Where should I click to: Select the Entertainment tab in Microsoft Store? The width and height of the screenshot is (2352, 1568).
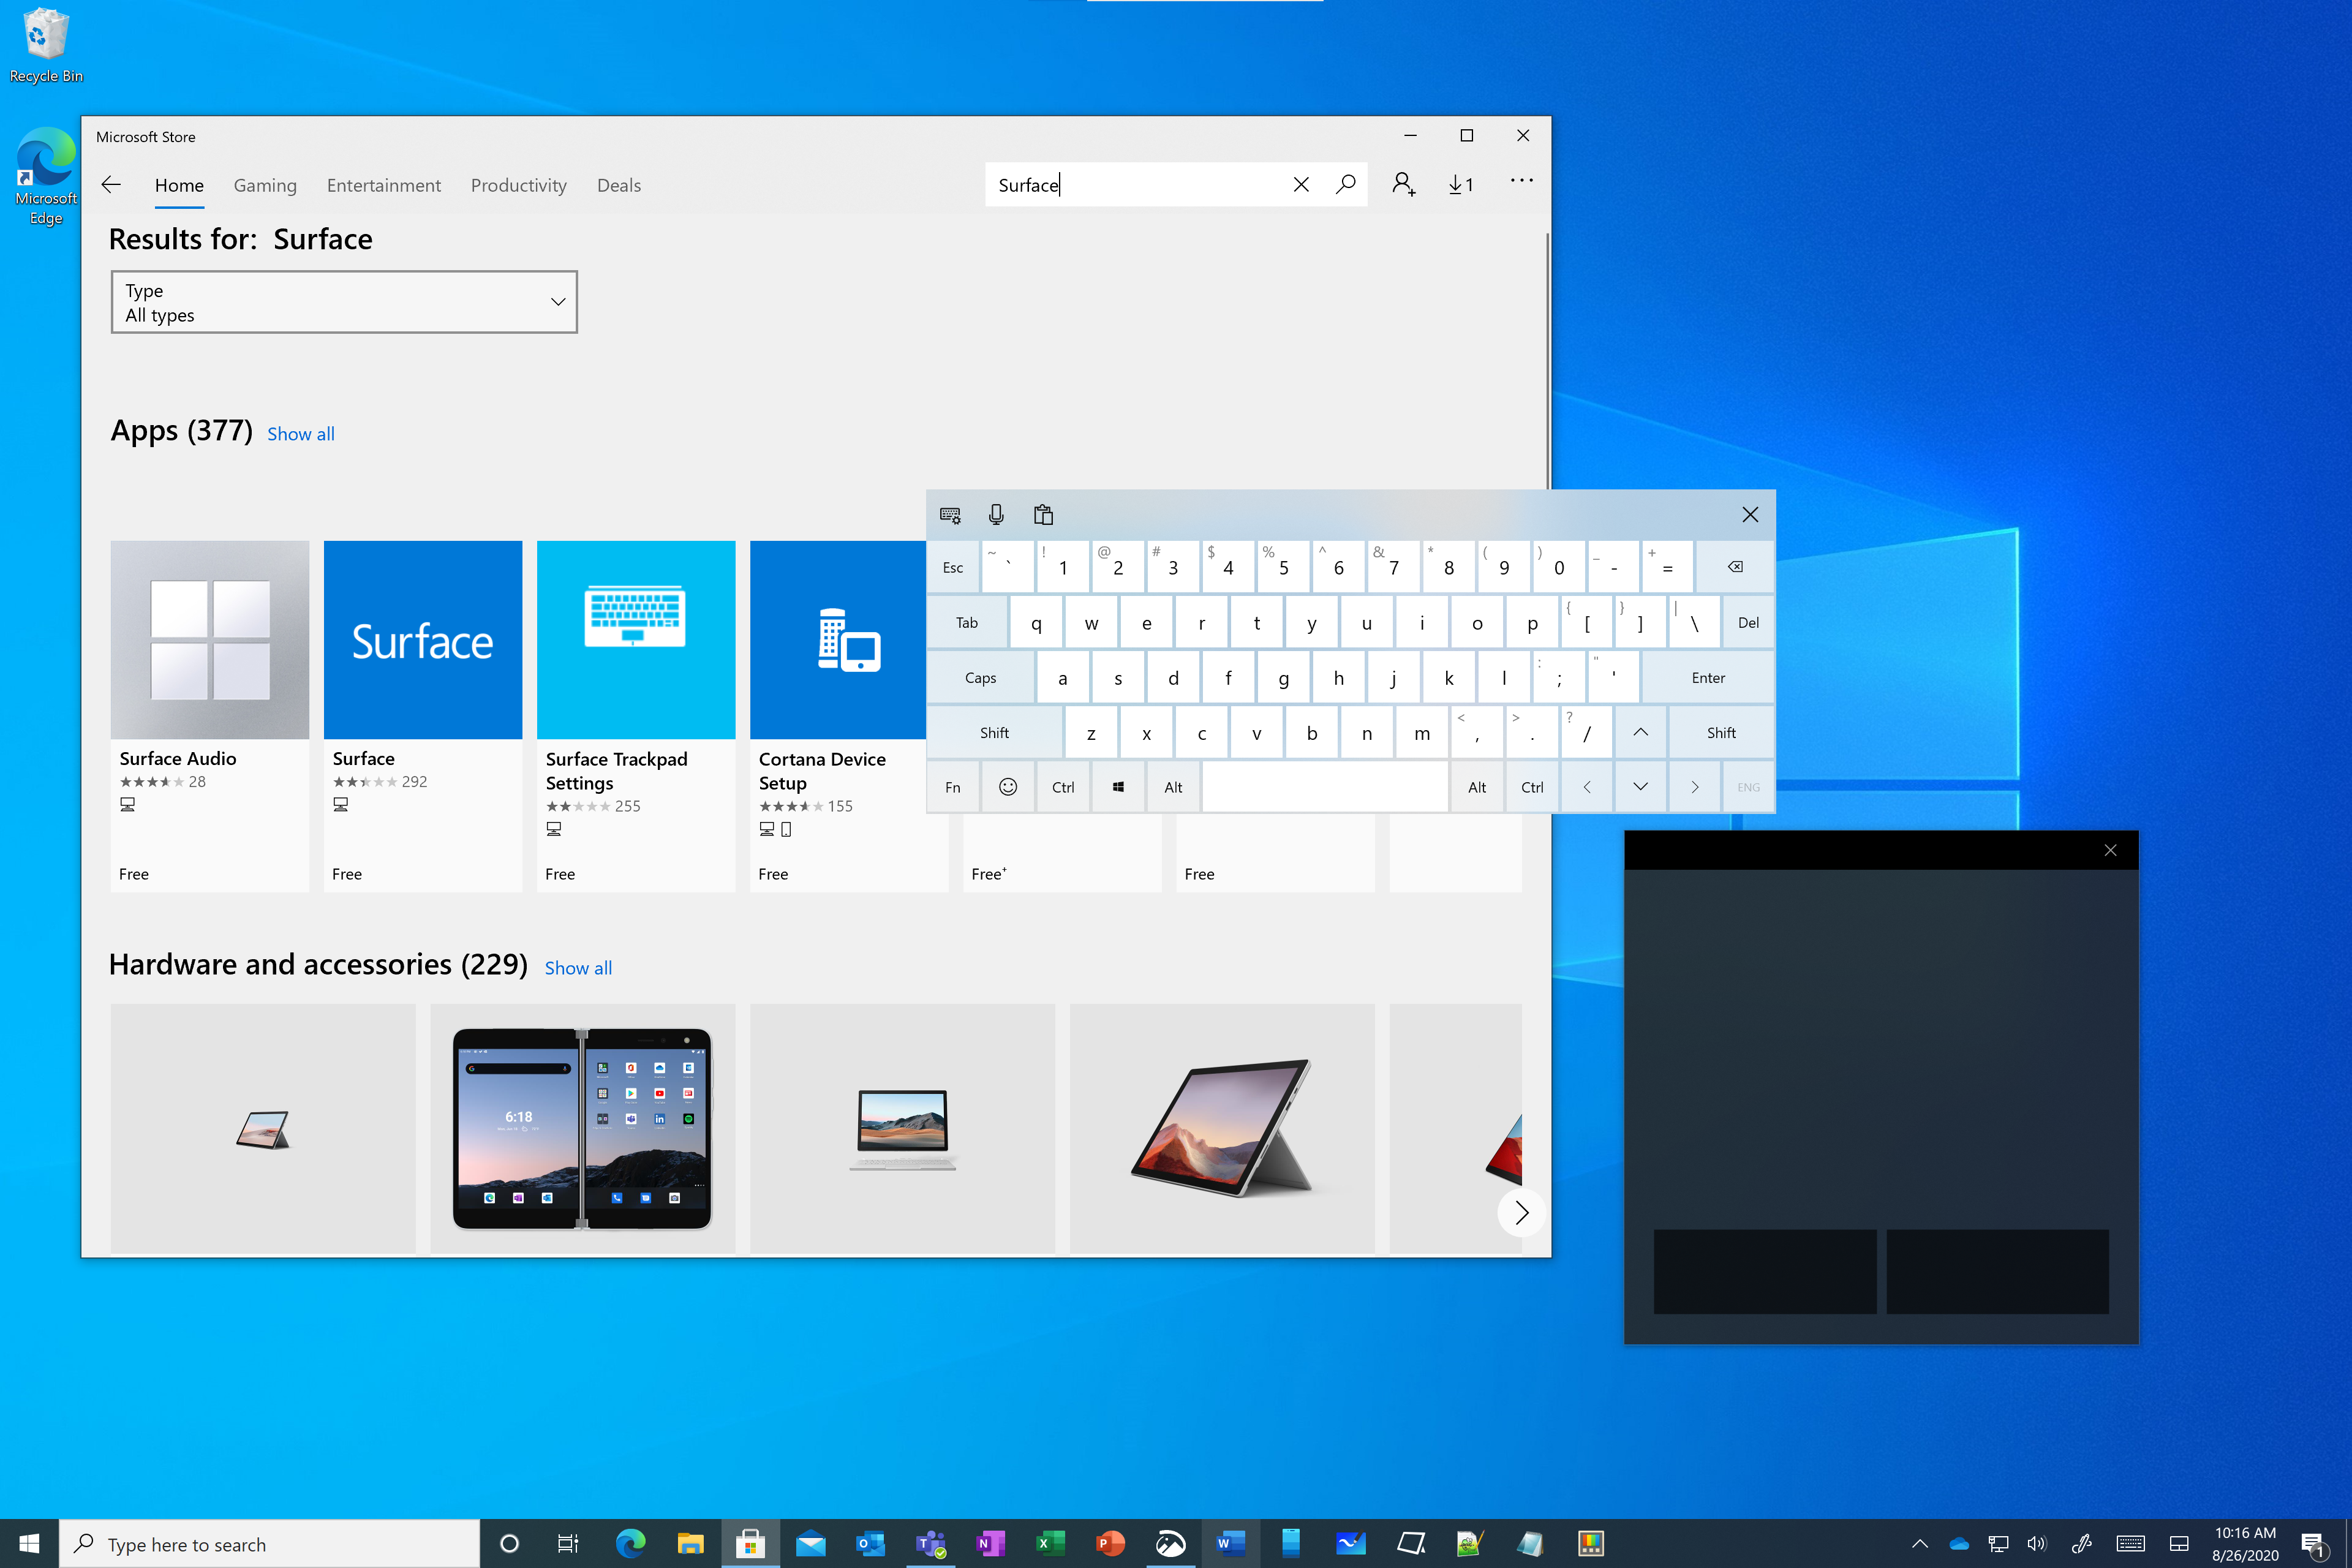pyautogui.click(x=383, y=184)
